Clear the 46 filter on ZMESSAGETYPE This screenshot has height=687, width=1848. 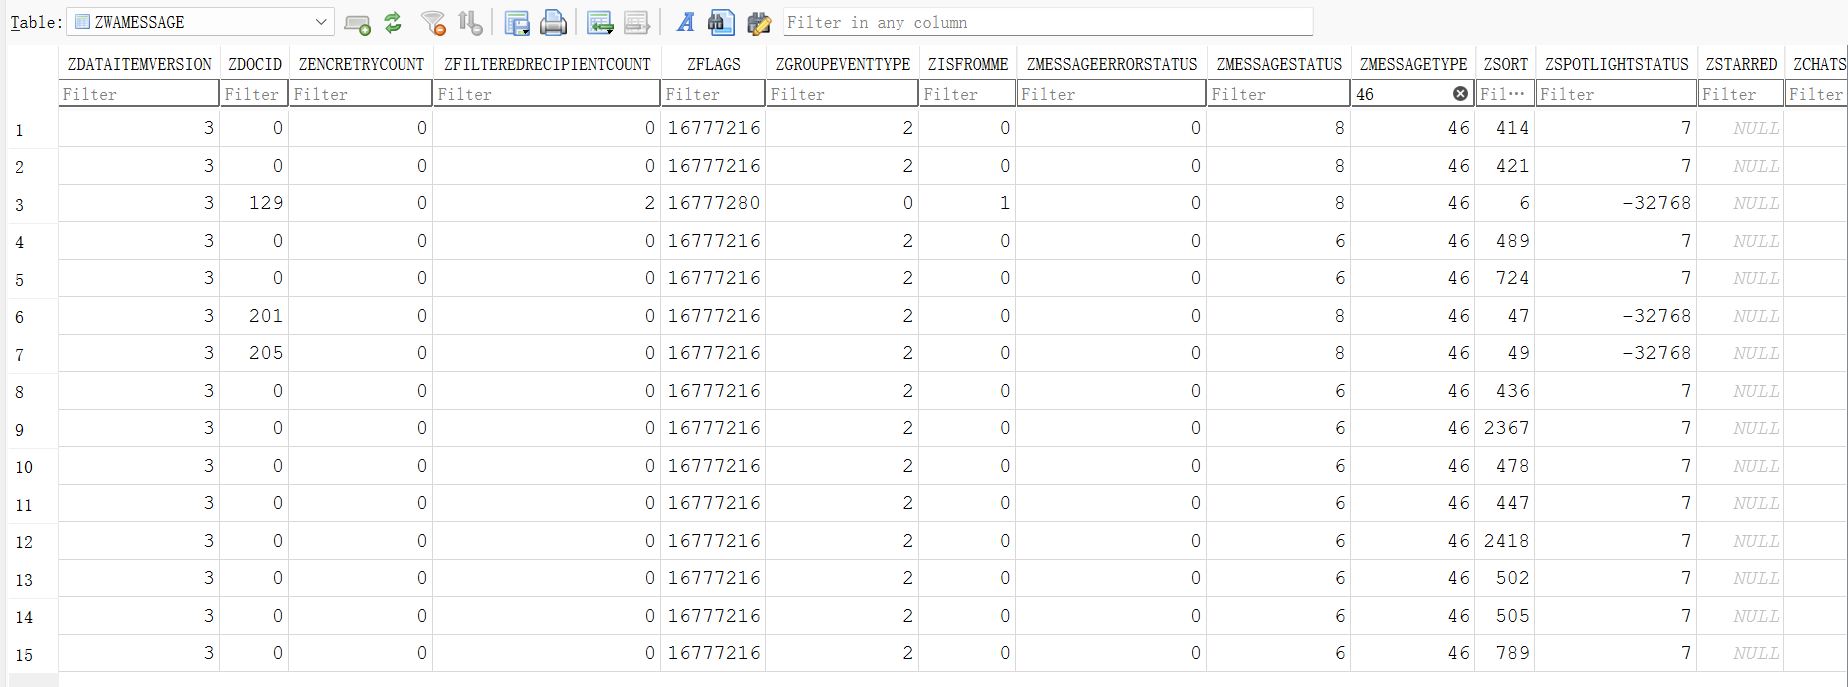[x=1460, y=94]
